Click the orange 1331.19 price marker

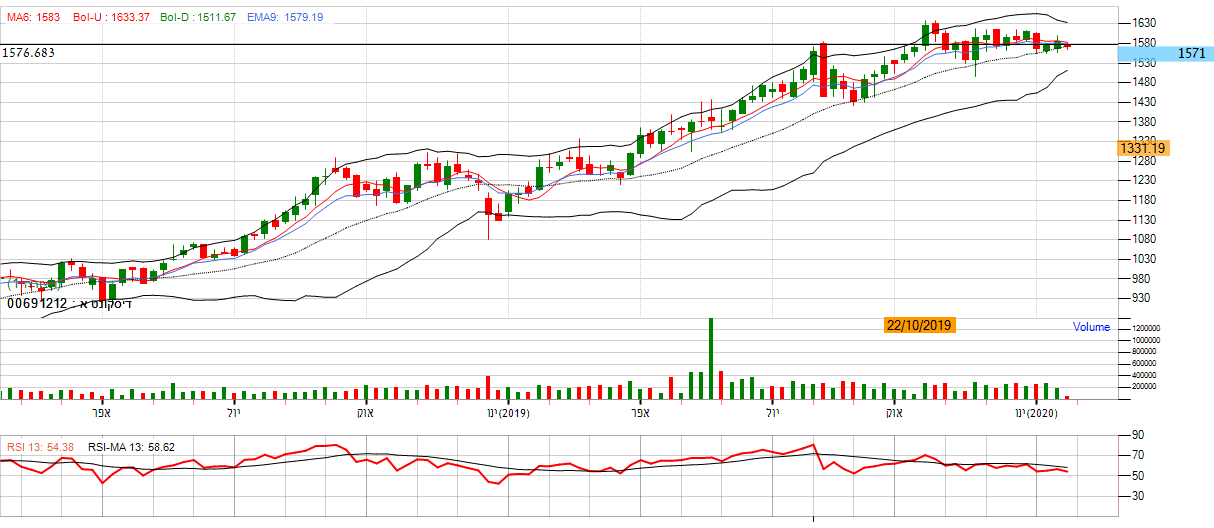[1144, 148]
